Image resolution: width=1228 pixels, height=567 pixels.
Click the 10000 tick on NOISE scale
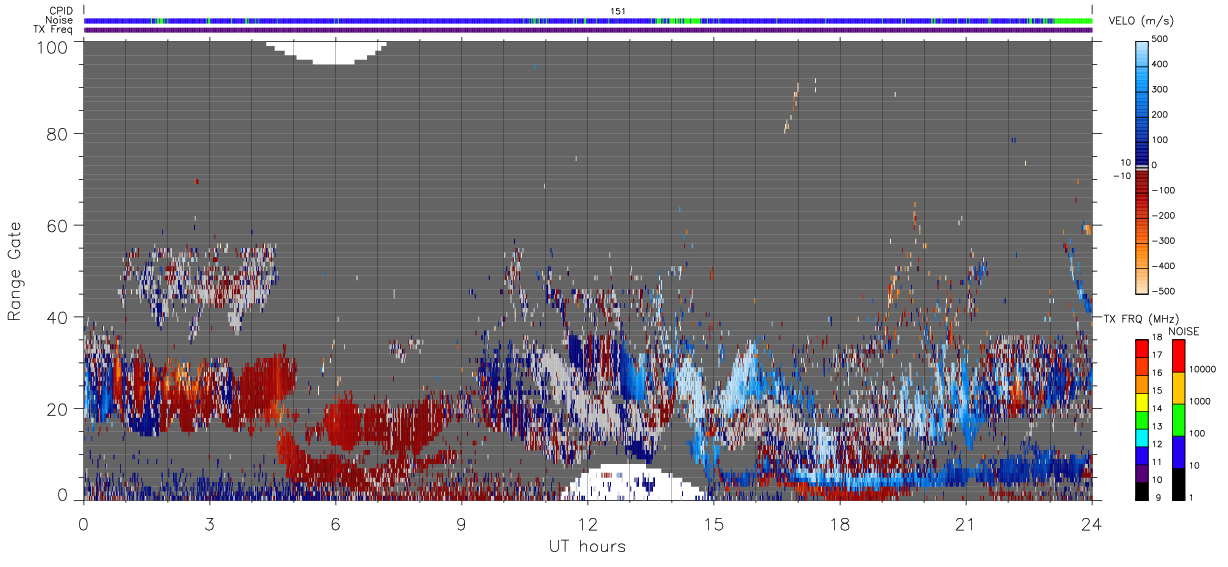[1202, 369]
